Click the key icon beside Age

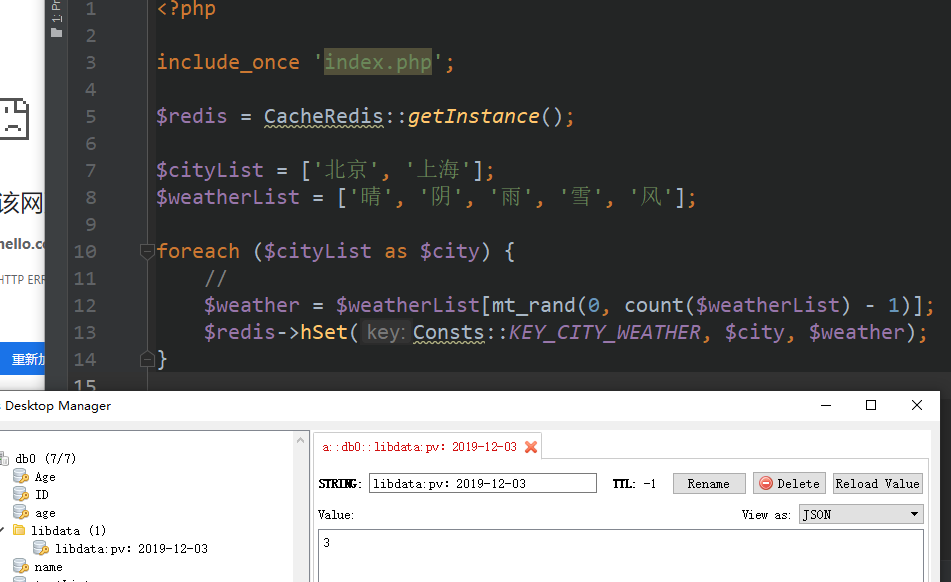click(21, 477)
